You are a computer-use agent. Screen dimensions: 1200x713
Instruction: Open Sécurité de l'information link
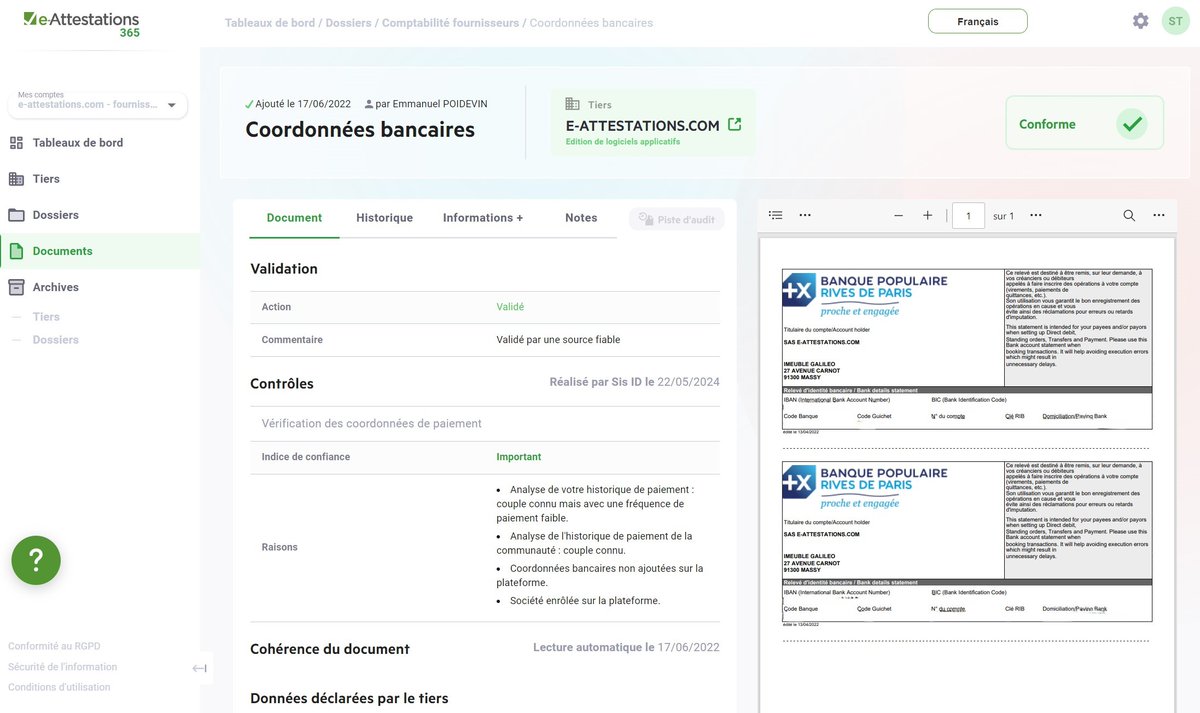(x=62, y=667)
